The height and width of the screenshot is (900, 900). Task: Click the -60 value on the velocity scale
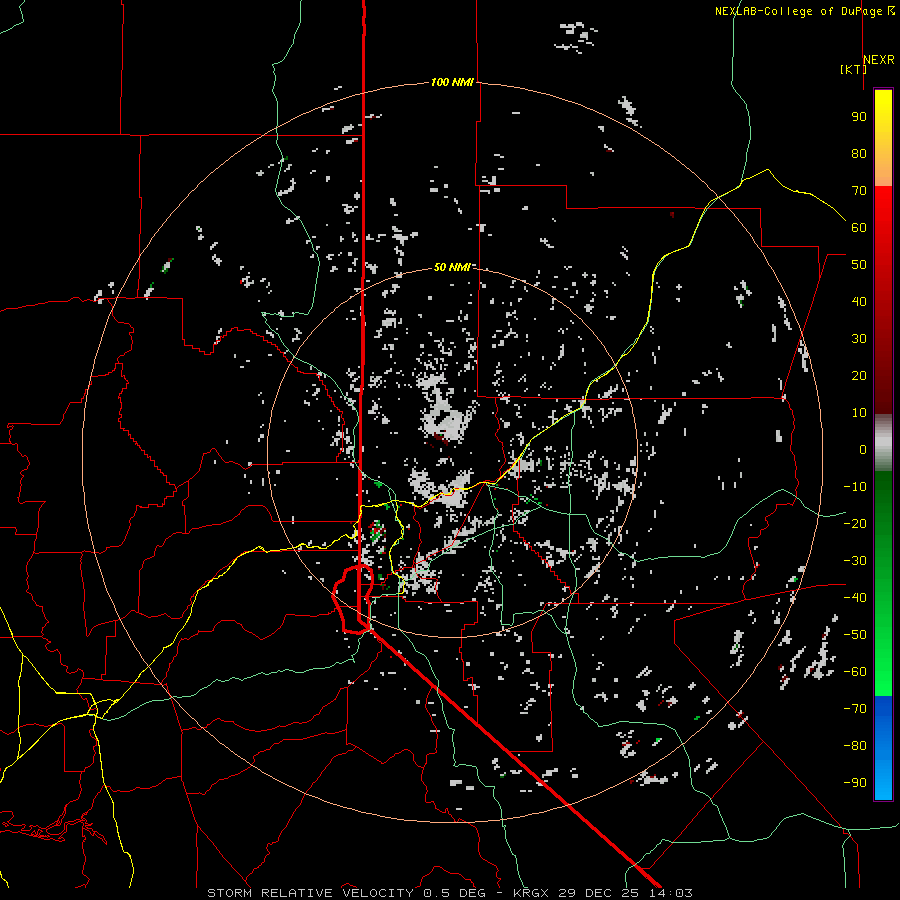pyautogui.click(x=855, y=672)
